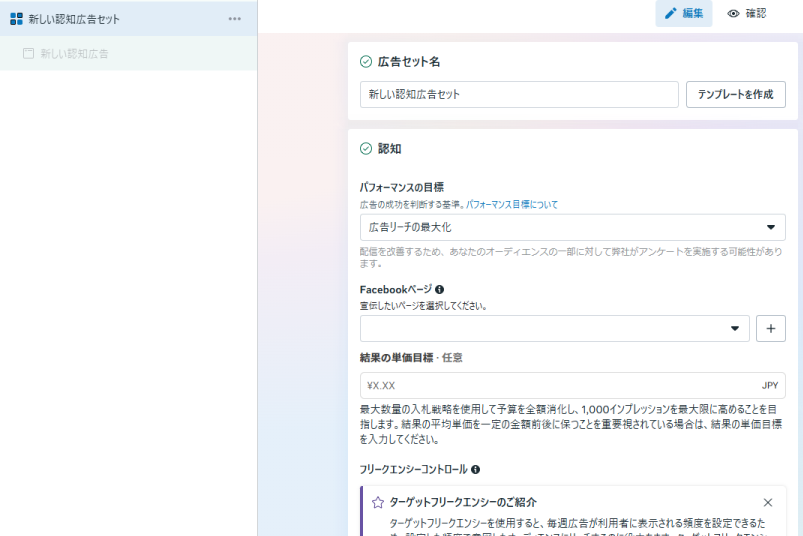Screen dimensions: 803x536
Task: Select 新しい認知広告 in the sidebar tree
Action: 75,53
